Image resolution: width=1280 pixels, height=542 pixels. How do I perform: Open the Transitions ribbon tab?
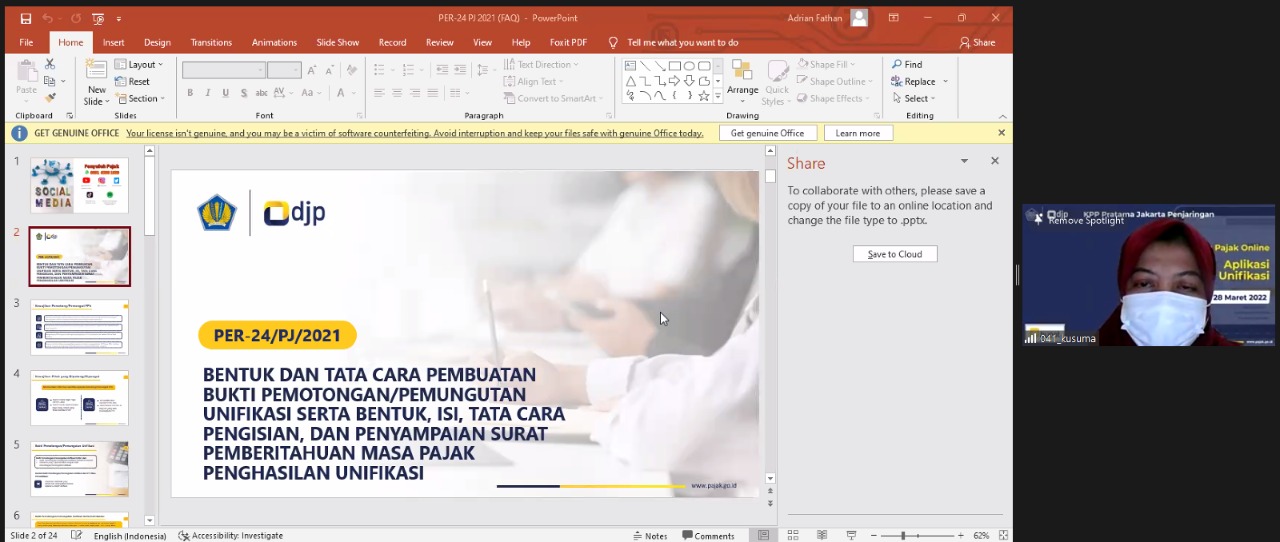tap(211, 43)
